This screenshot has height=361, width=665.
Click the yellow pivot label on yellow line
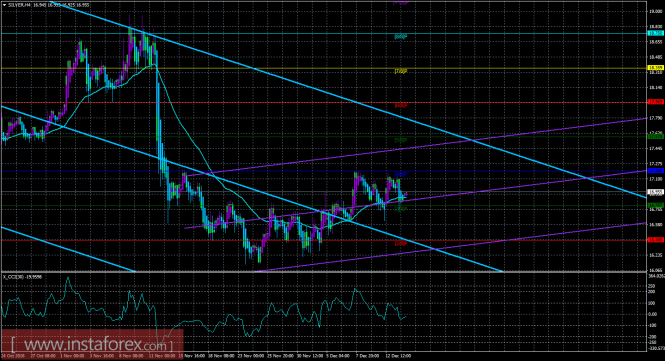click(401, 71)
